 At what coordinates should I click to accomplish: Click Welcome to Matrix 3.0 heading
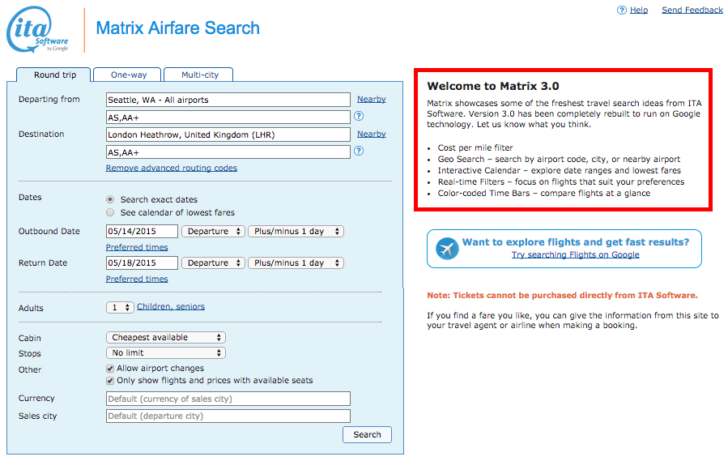[x=493, y=86]
